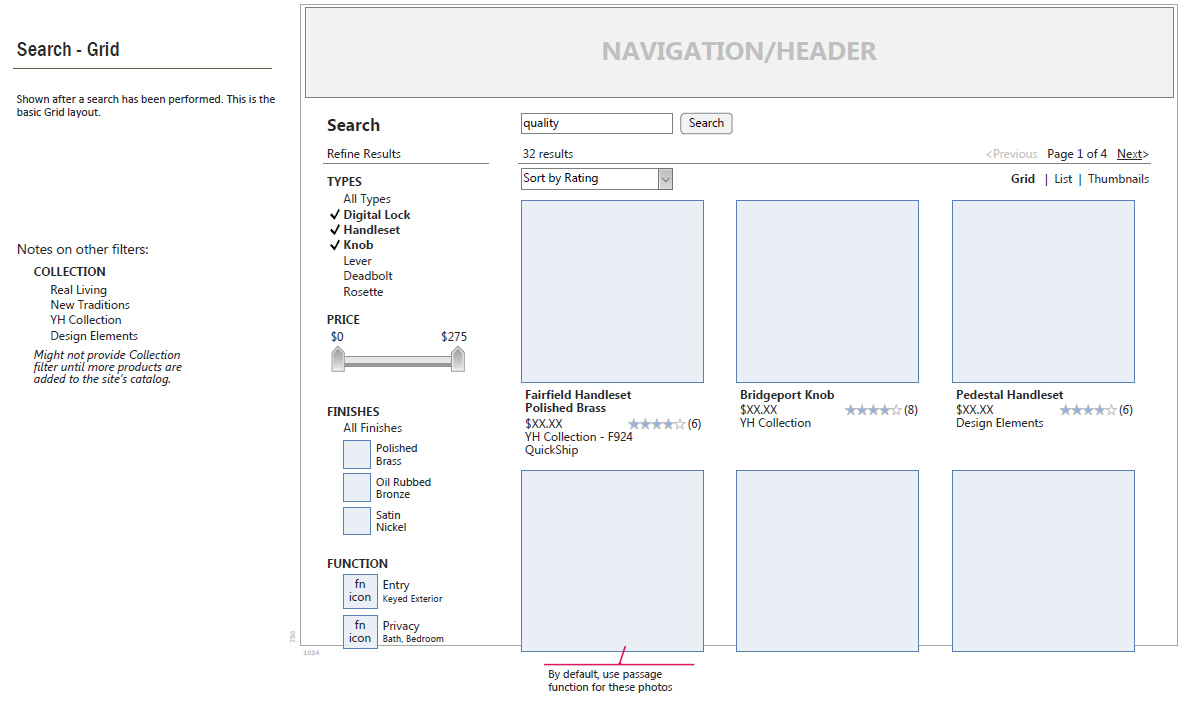Click the Privacy function icon
1183x701 pixels.
point(360,632)
